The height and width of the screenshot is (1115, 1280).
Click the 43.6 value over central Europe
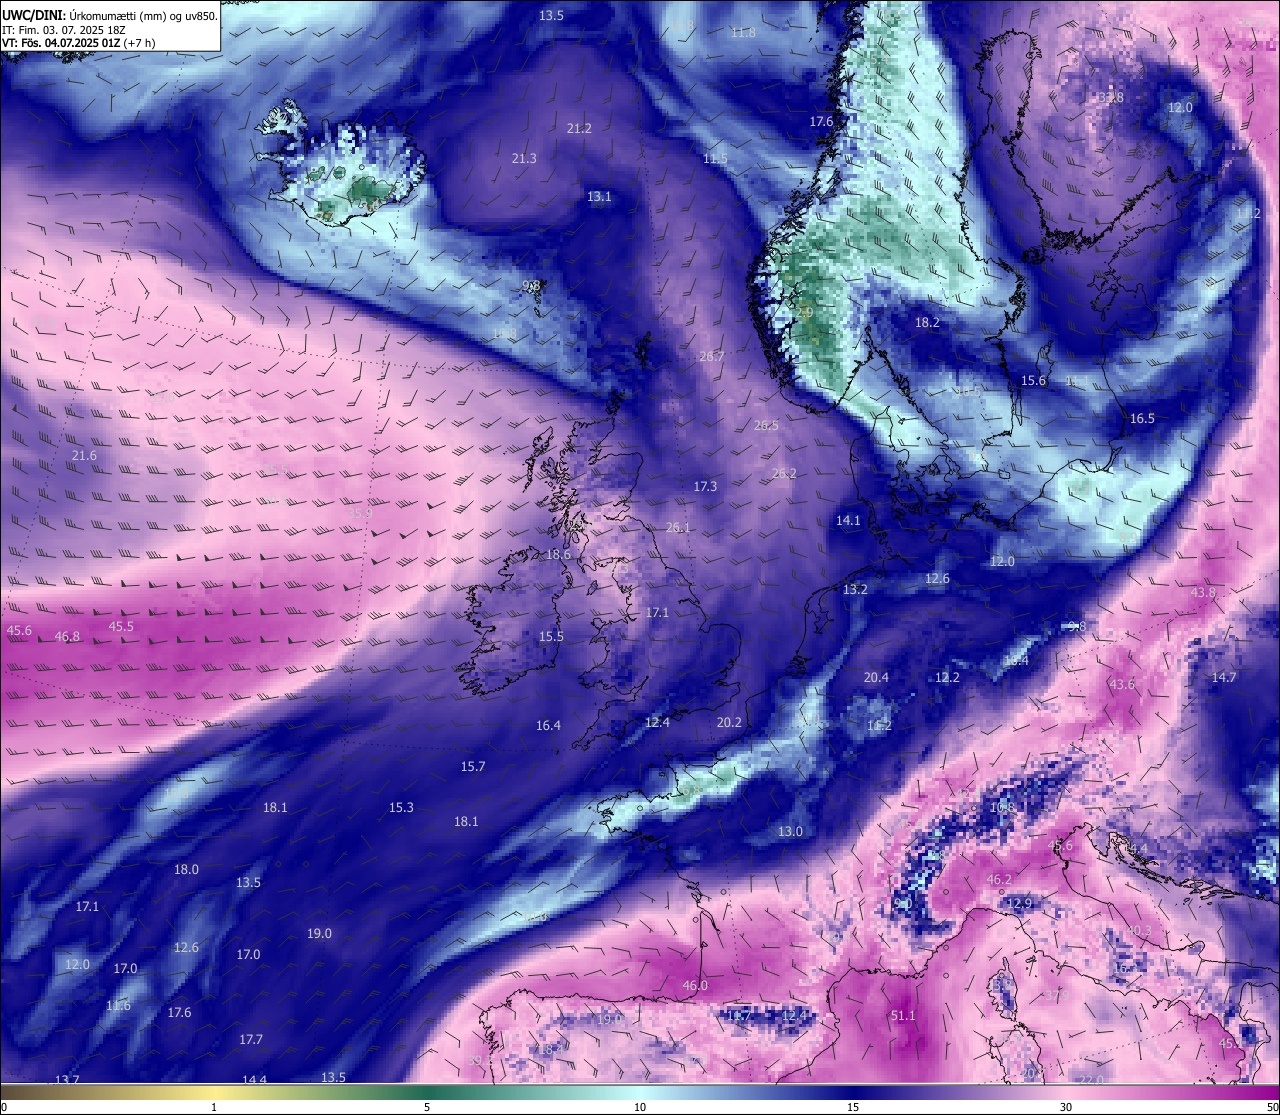coord(1123,684)
